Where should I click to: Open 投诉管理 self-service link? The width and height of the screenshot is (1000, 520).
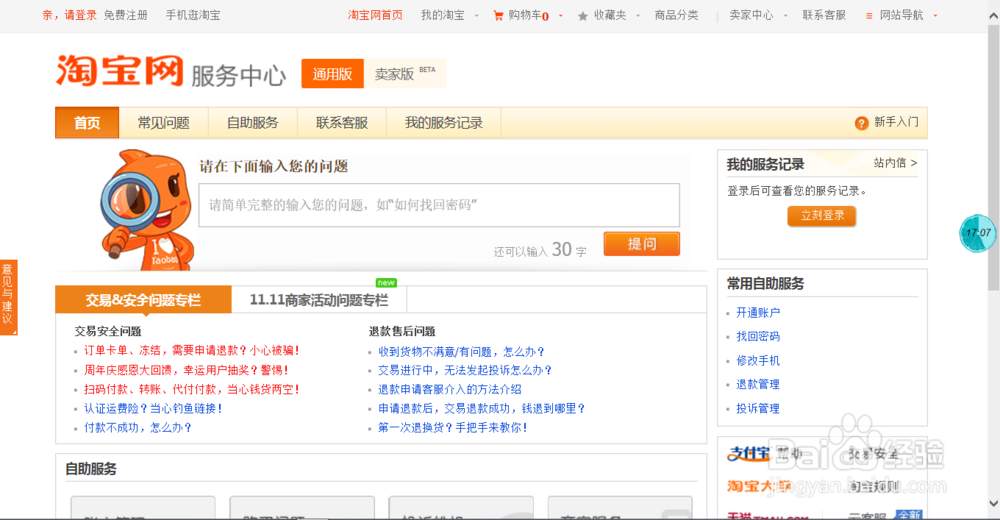(x=758, y=408)
